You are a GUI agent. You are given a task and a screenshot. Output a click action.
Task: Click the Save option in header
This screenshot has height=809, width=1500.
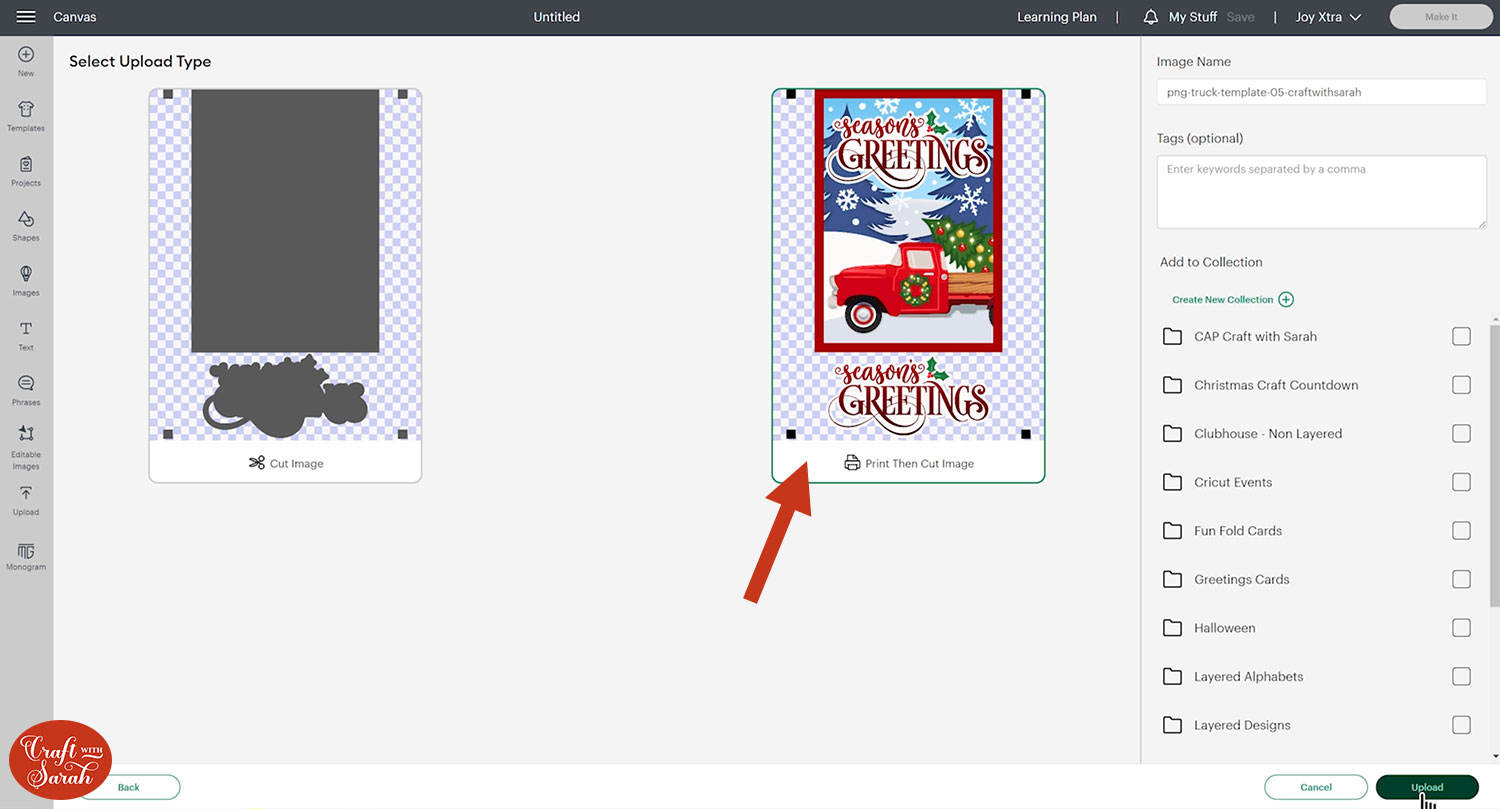pos(1241,17)
